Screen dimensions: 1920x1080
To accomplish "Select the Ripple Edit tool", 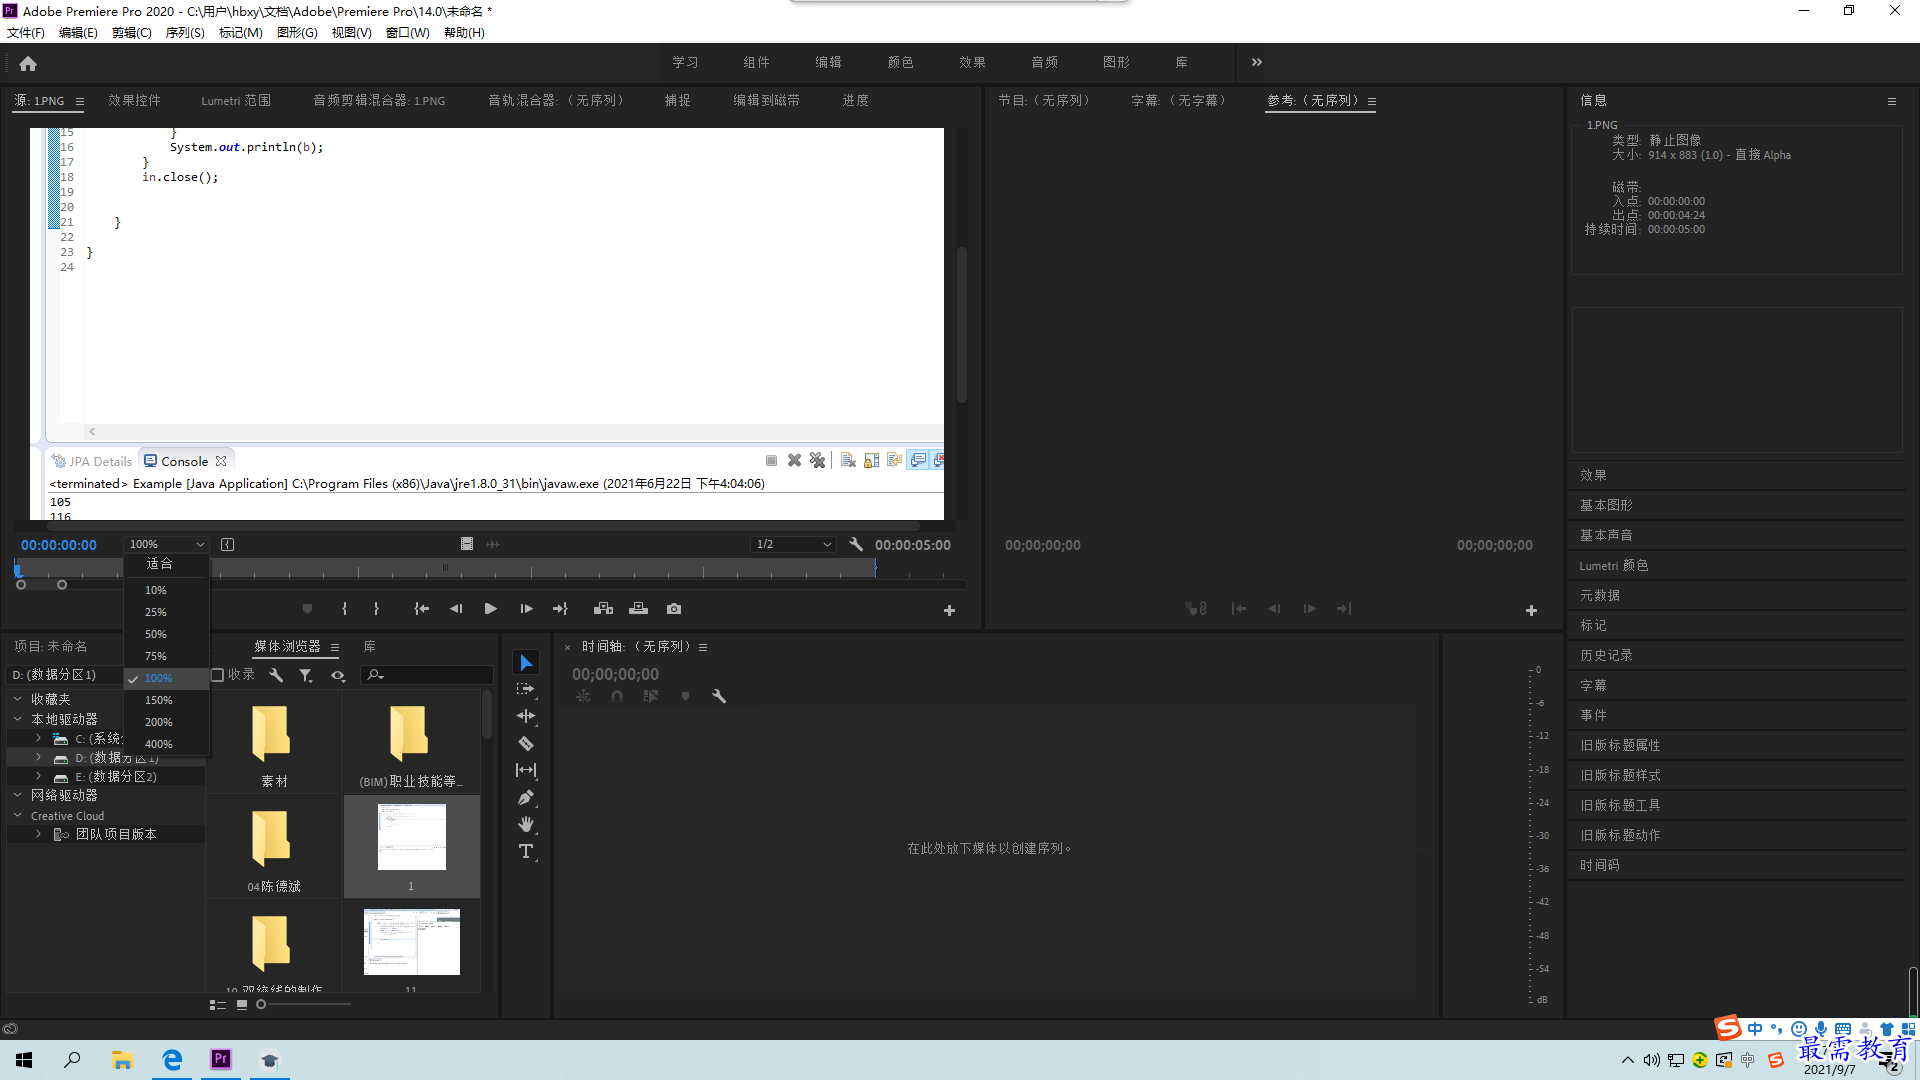I will point(526,716).
